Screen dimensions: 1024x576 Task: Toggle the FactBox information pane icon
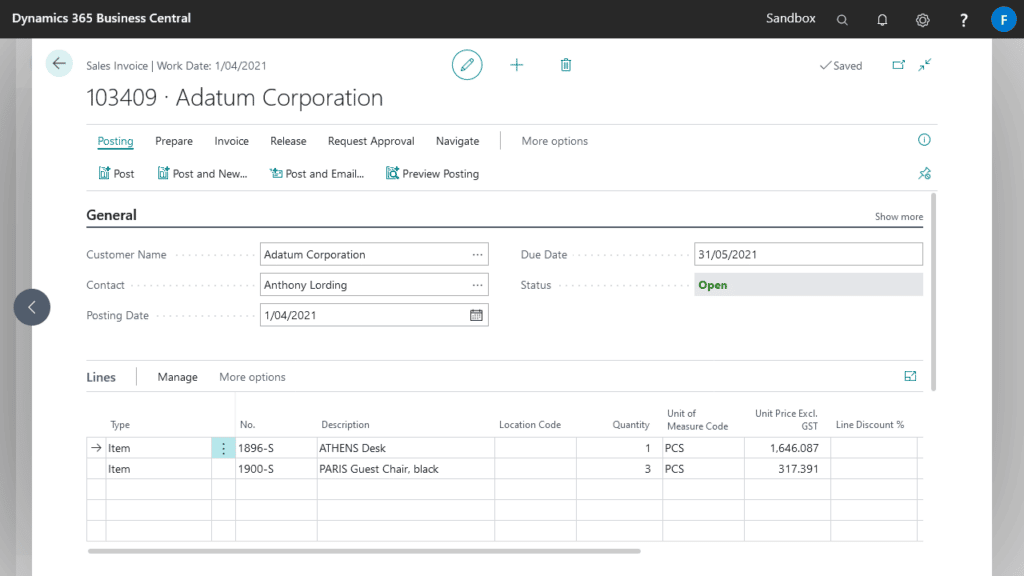(x=924, y=141)
